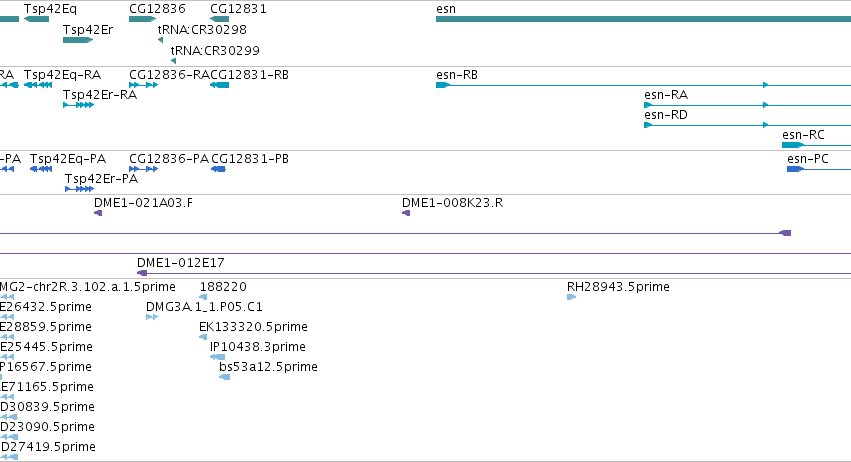Screen dimensions: 851x462
Task: Select the CG12831-PB protein feature
Action: tap(218, 169)
